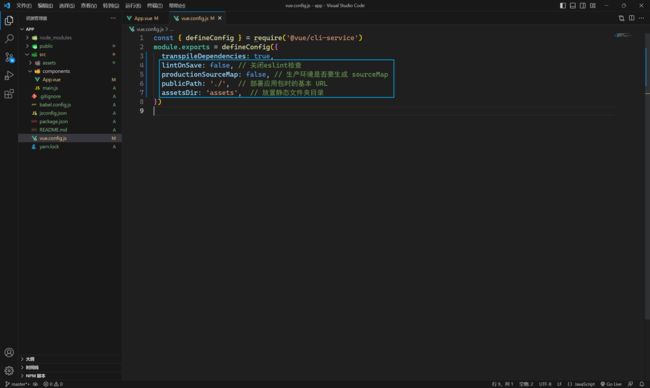The width and height of the screenshot is (650, 388).
Task: Click the UTF-8 encoding indicator
Action: tap(545, 384)
